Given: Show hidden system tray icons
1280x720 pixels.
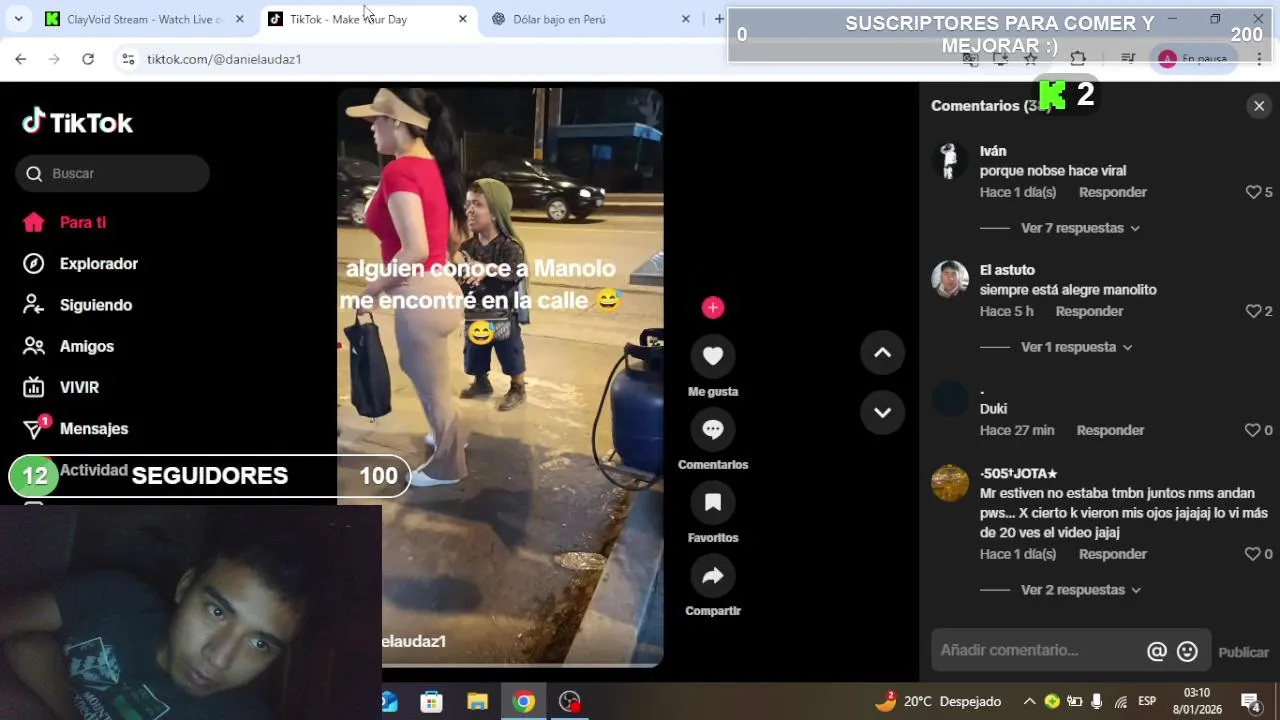Looking at the screenshot, I should (1029, 701).
